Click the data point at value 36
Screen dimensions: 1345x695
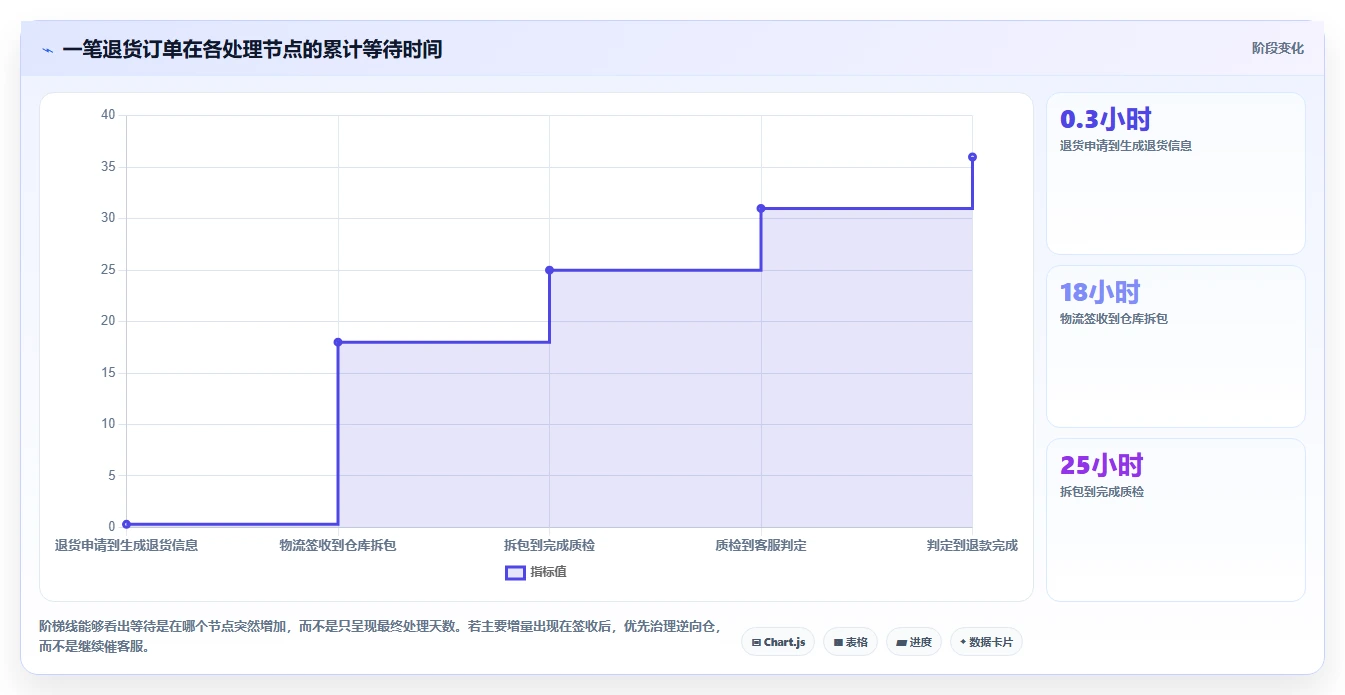point(972,157)
